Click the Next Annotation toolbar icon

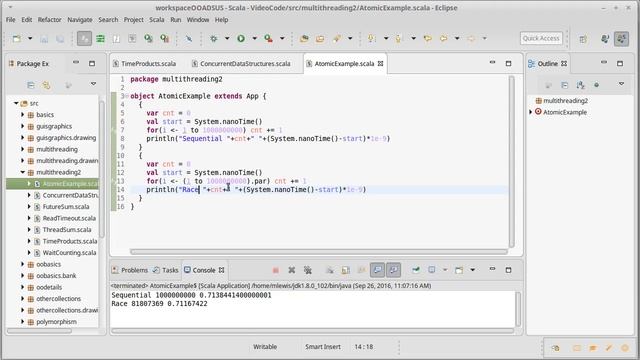[x=371, y=38]
